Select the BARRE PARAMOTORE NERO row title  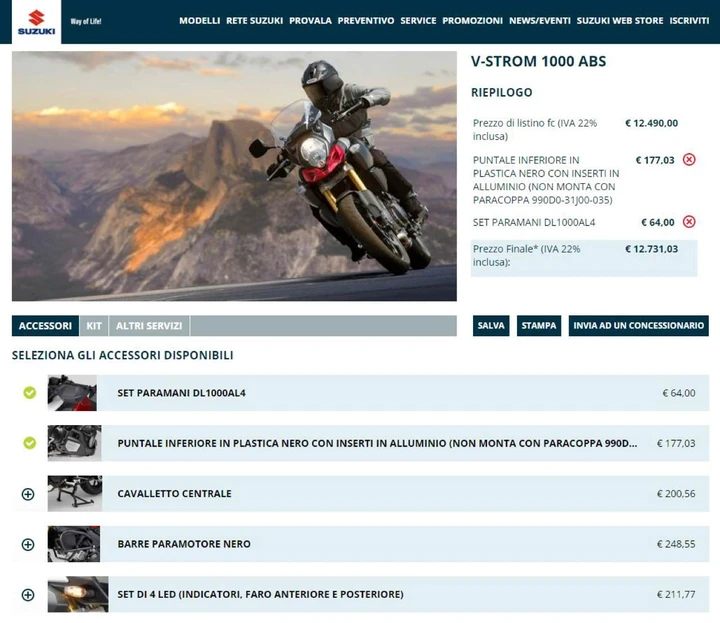point(184,544)
